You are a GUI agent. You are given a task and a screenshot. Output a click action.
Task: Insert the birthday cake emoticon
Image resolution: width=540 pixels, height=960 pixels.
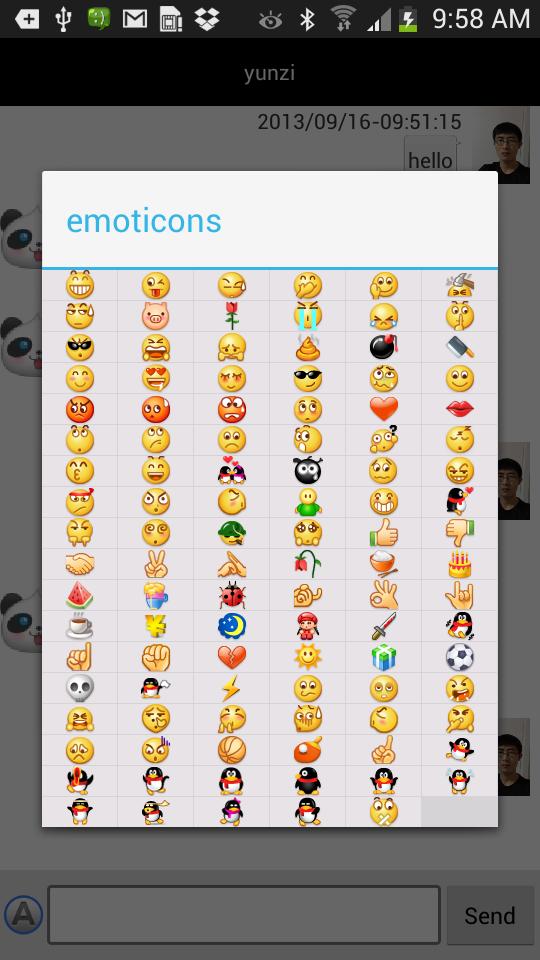460,564
